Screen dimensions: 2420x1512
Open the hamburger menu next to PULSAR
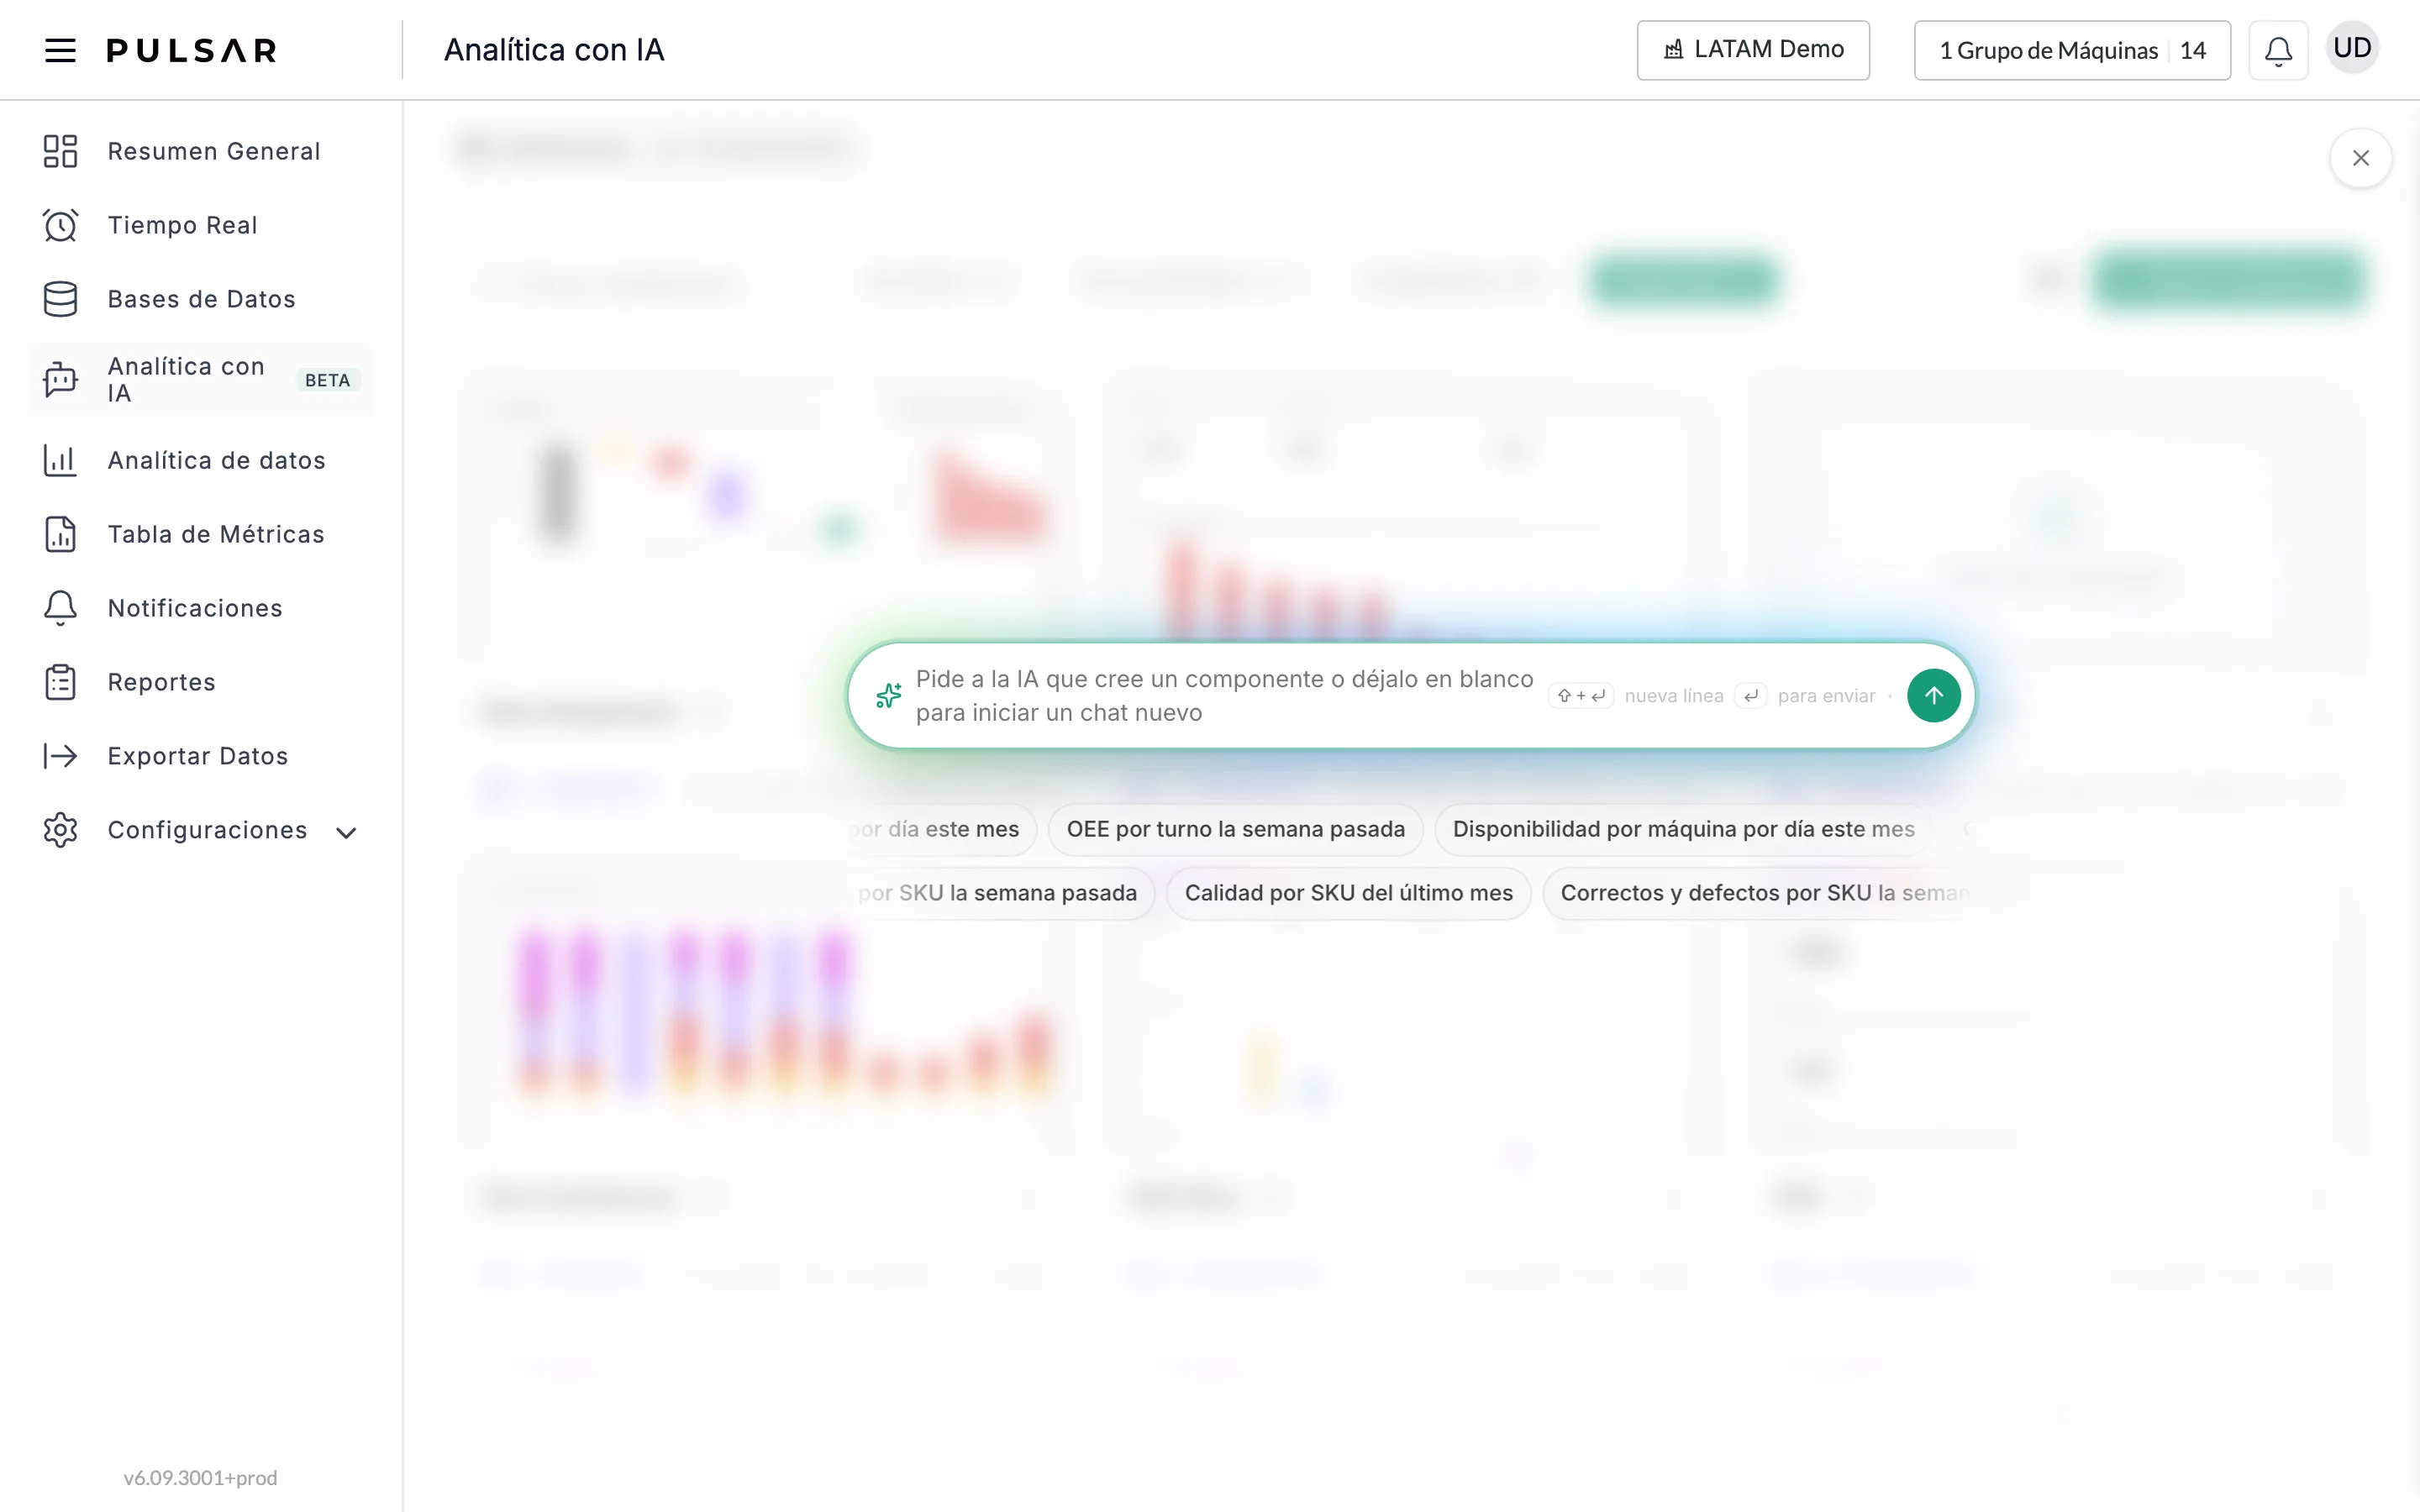tap(60, 50)
